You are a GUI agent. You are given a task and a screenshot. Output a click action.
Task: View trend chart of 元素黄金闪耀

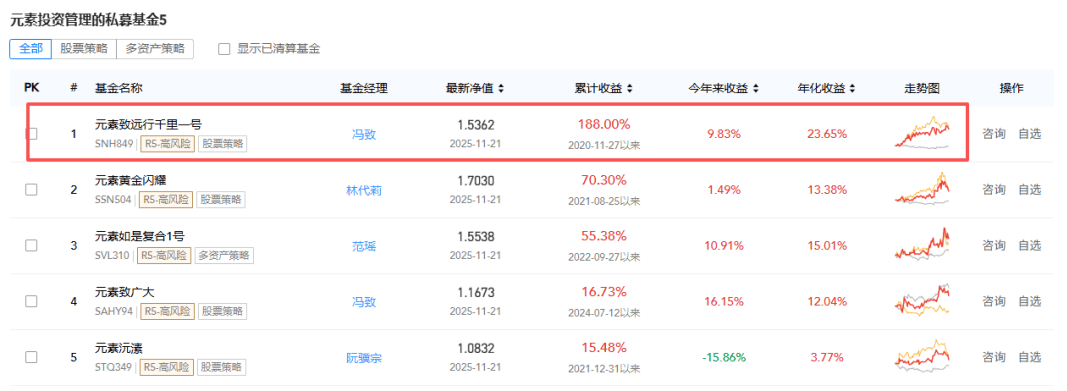click(x=922, y=188)
